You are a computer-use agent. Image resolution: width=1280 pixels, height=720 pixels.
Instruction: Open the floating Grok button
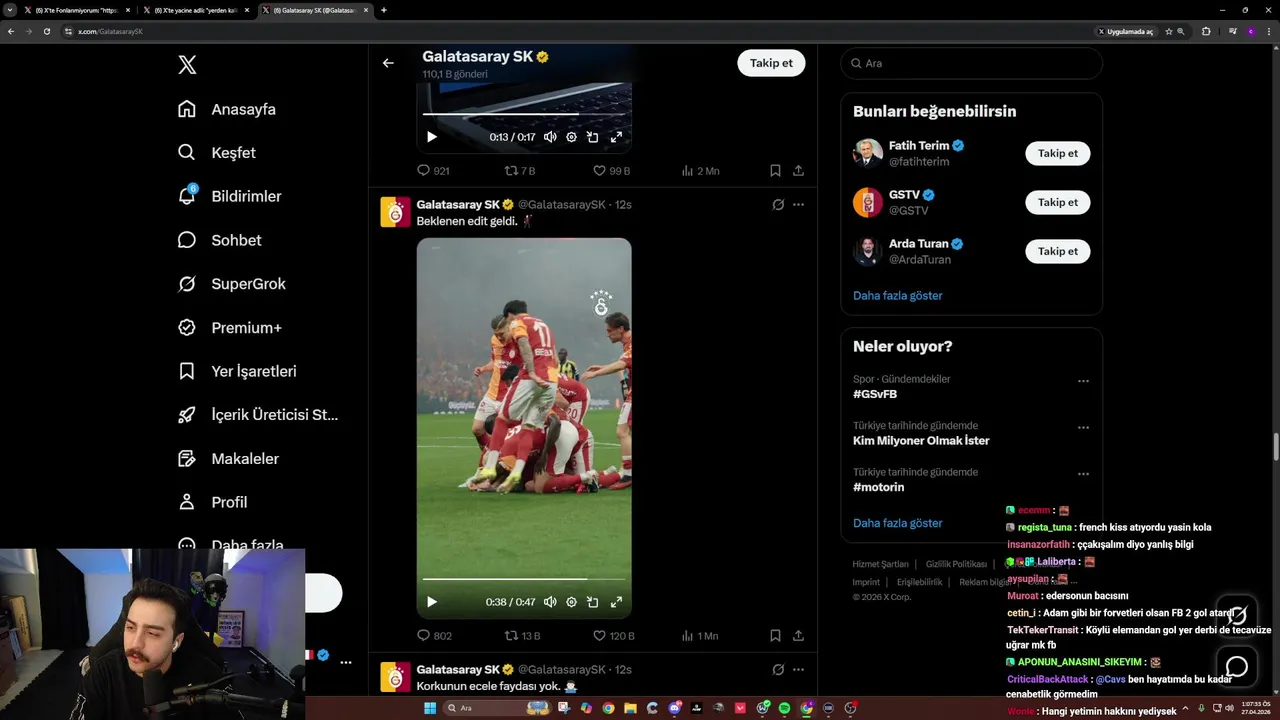(1237, 614)
